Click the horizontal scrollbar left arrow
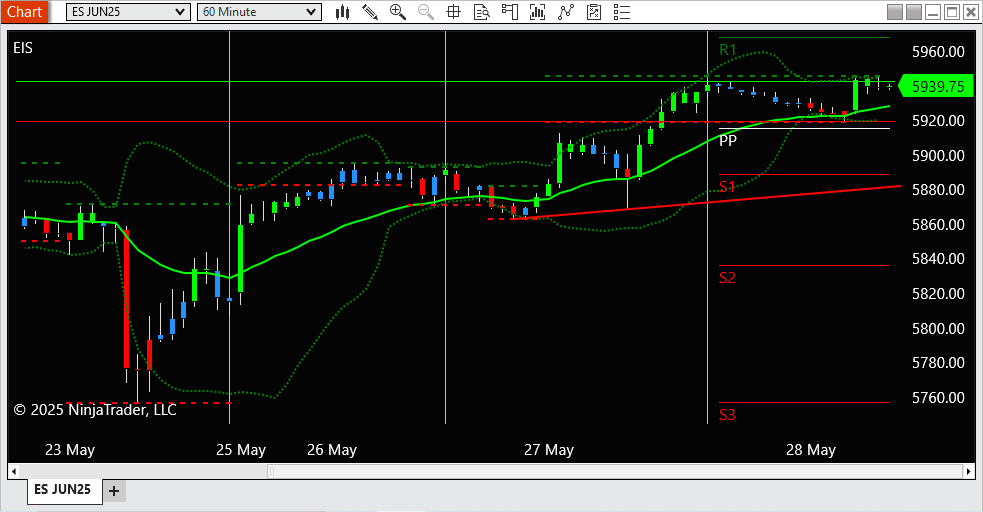The image size is (983, 512). 13,471
